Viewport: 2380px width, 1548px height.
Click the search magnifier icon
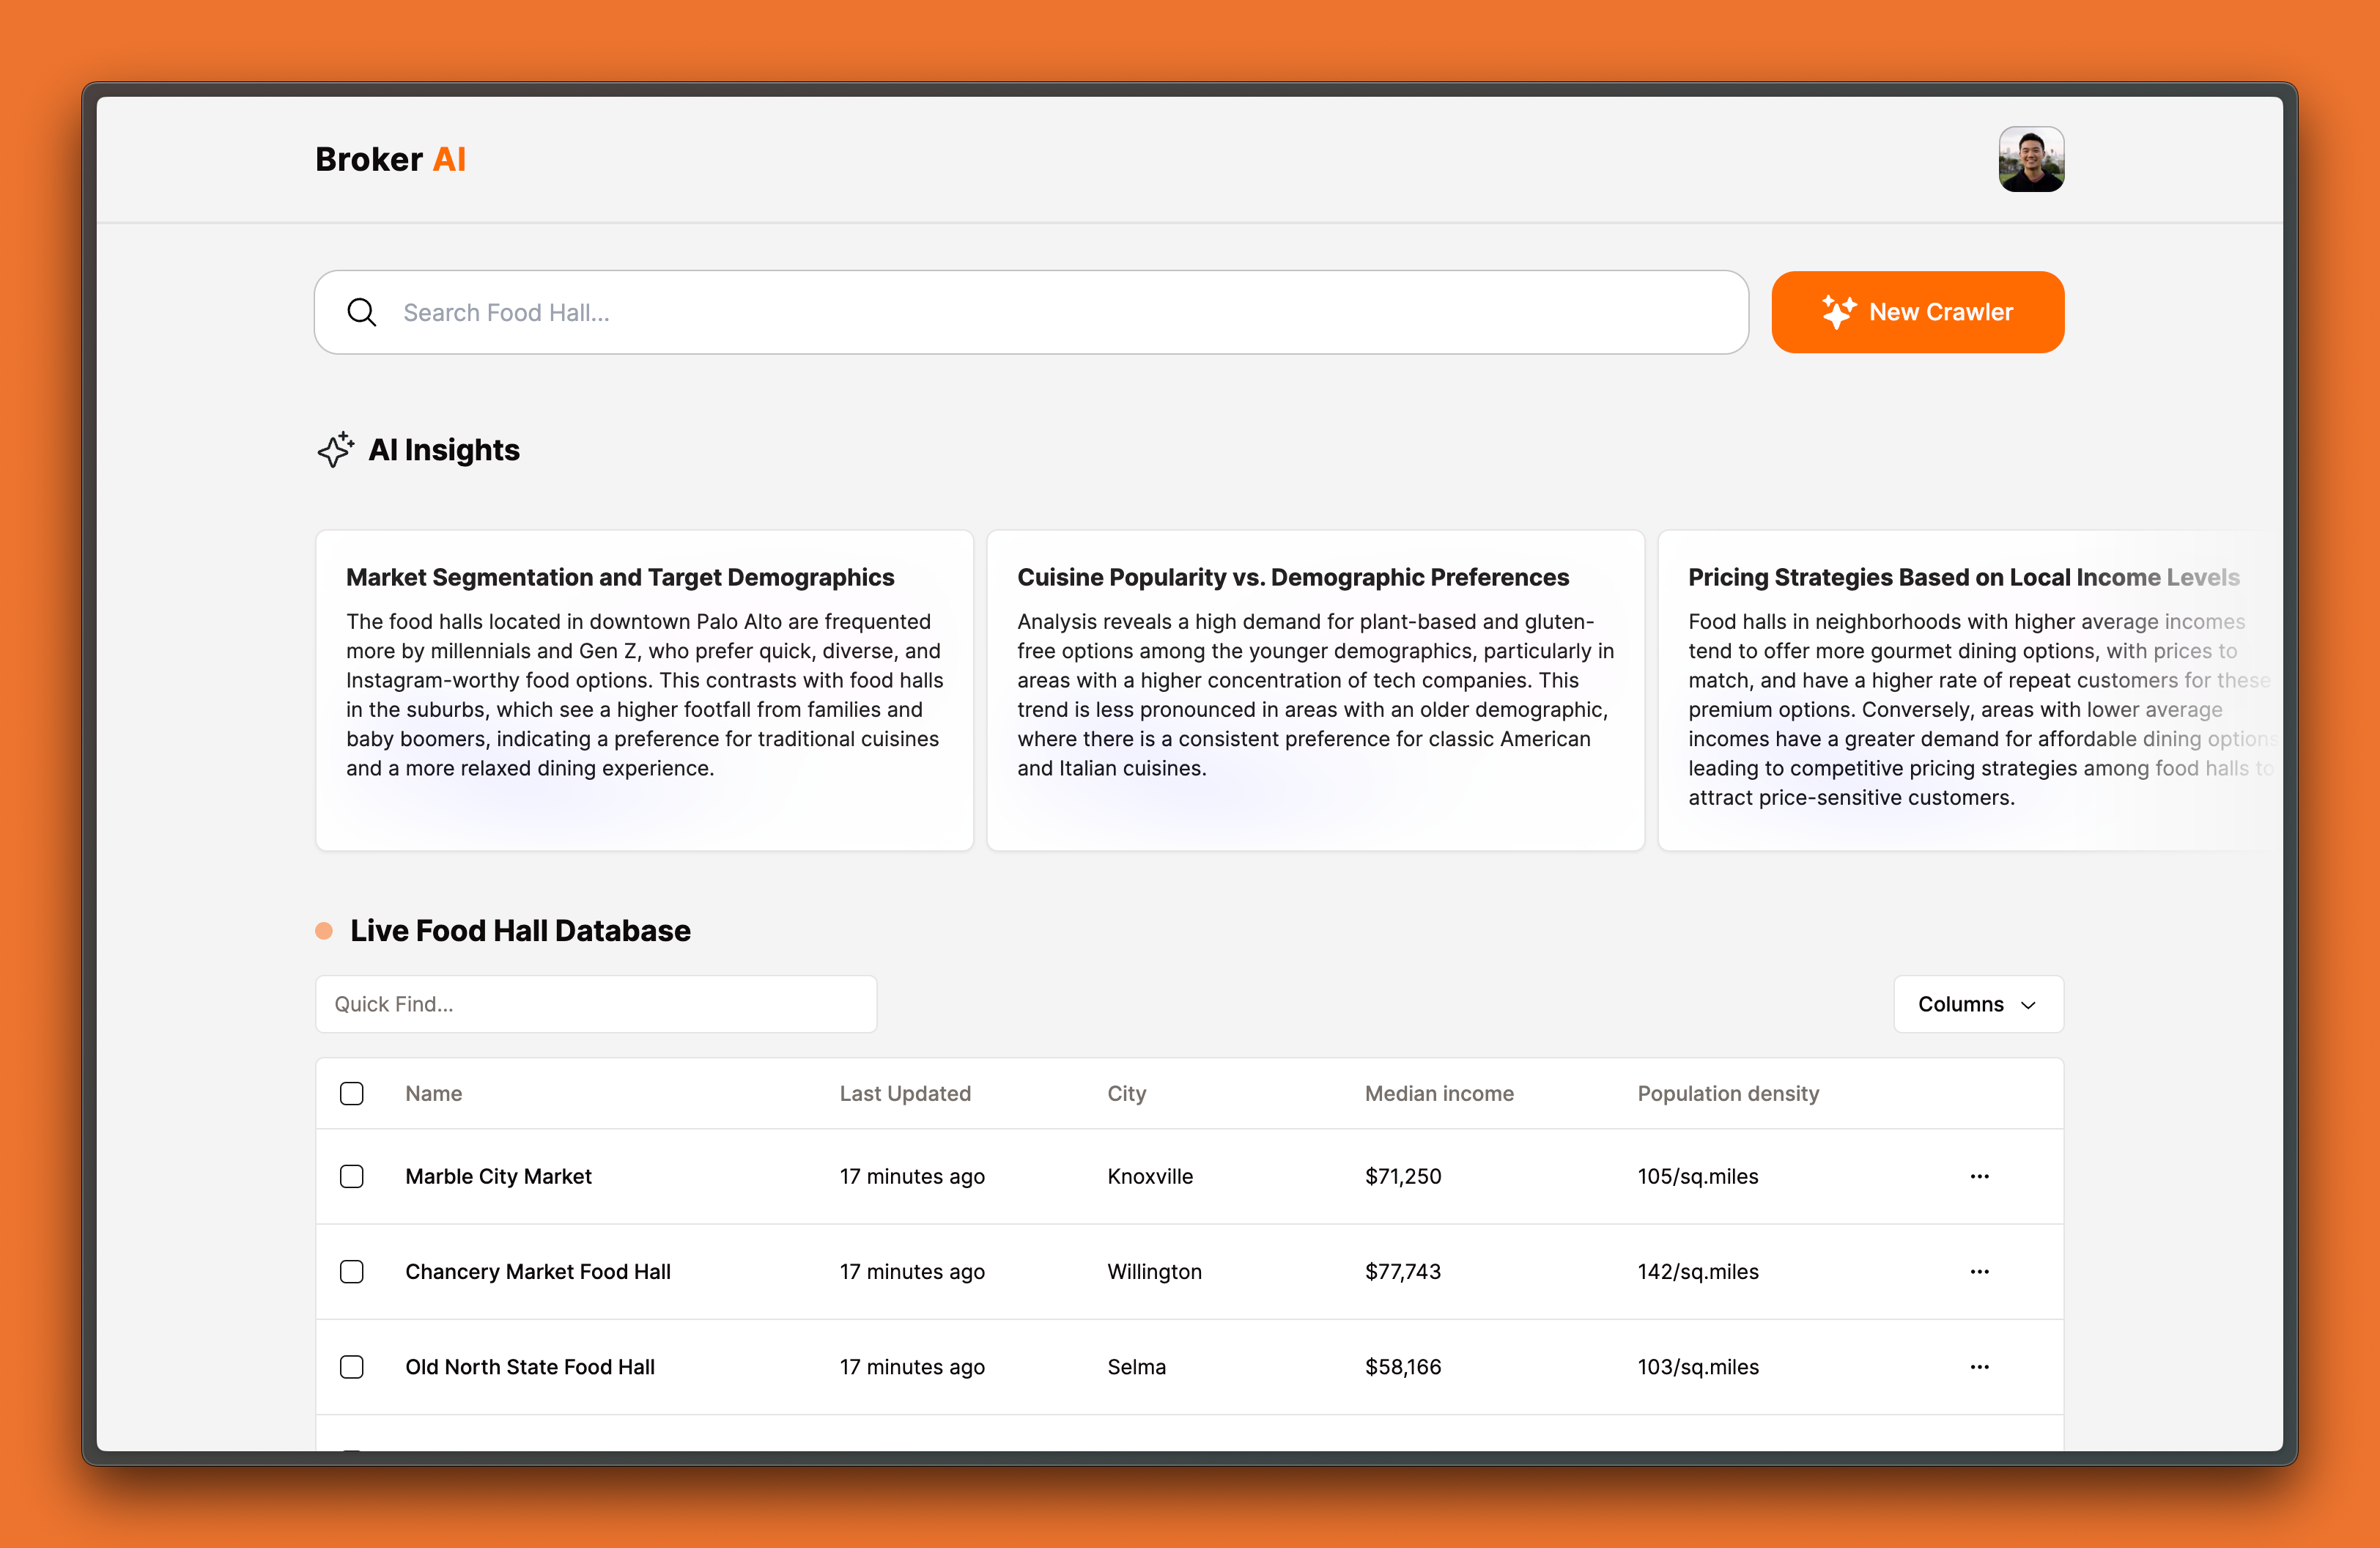(x=361, y=313)
